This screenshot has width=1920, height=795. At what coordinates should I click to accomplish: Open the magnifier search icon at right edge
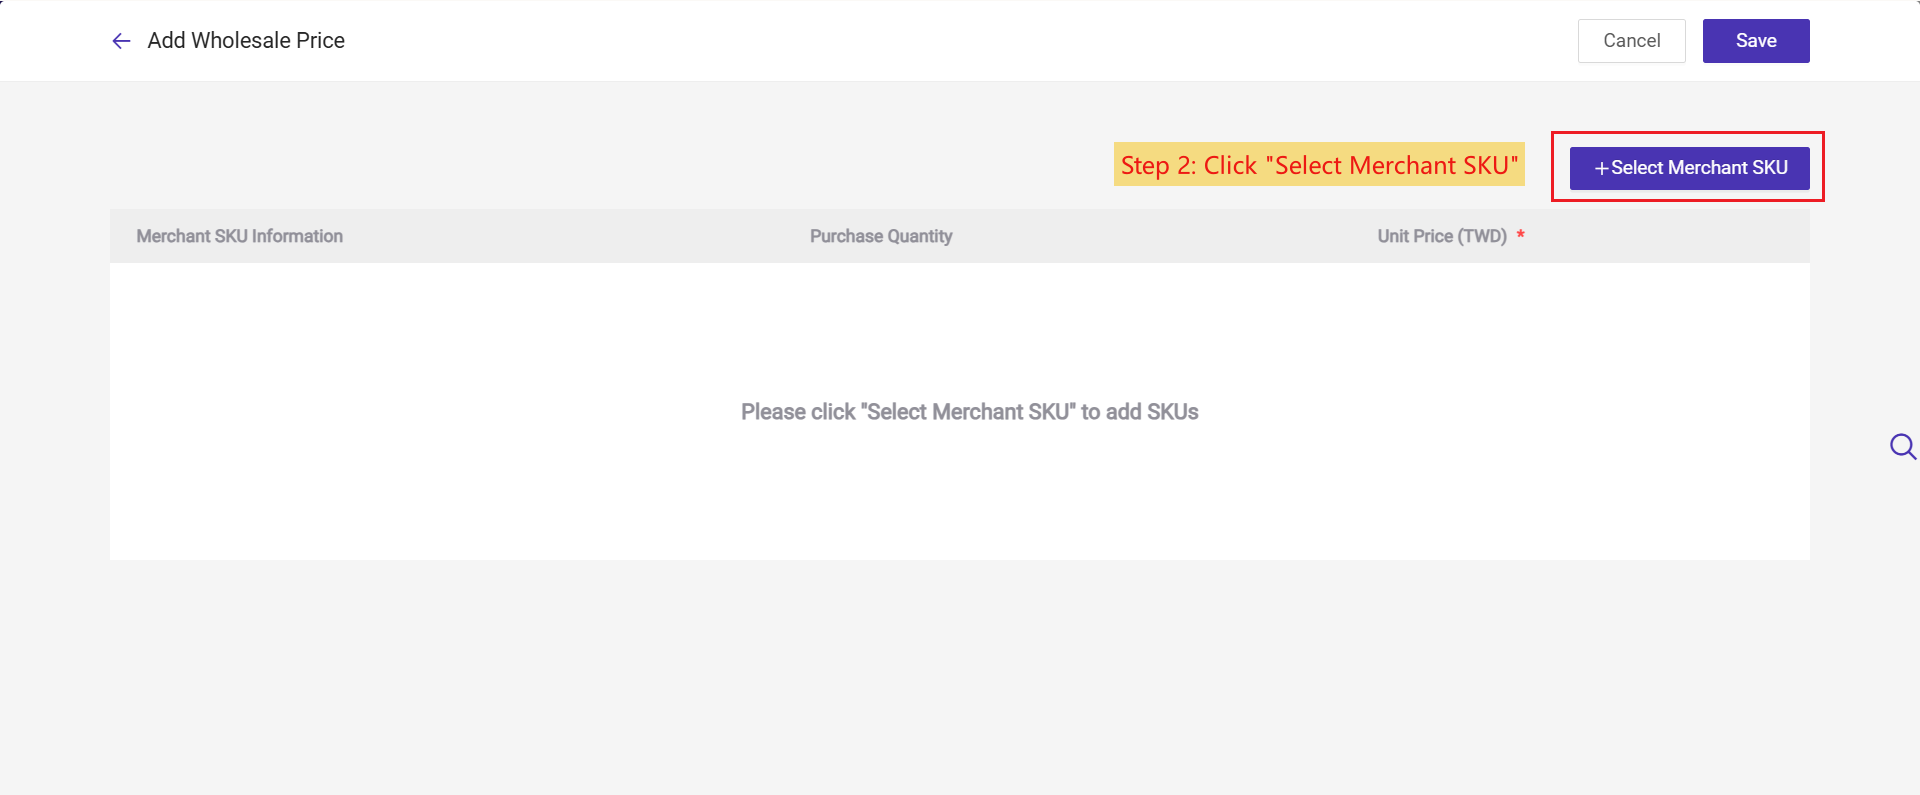pos(1903,446)
